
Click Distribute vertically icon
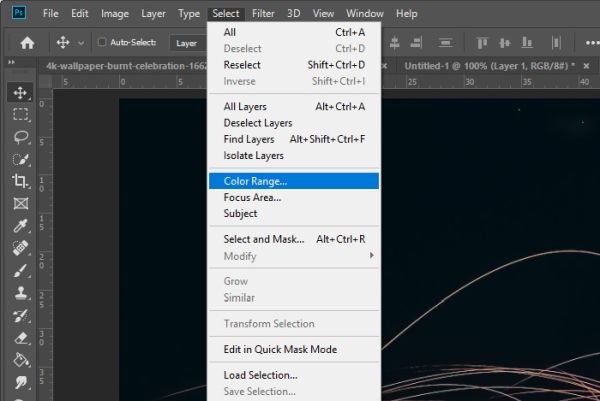coord(445,43)
